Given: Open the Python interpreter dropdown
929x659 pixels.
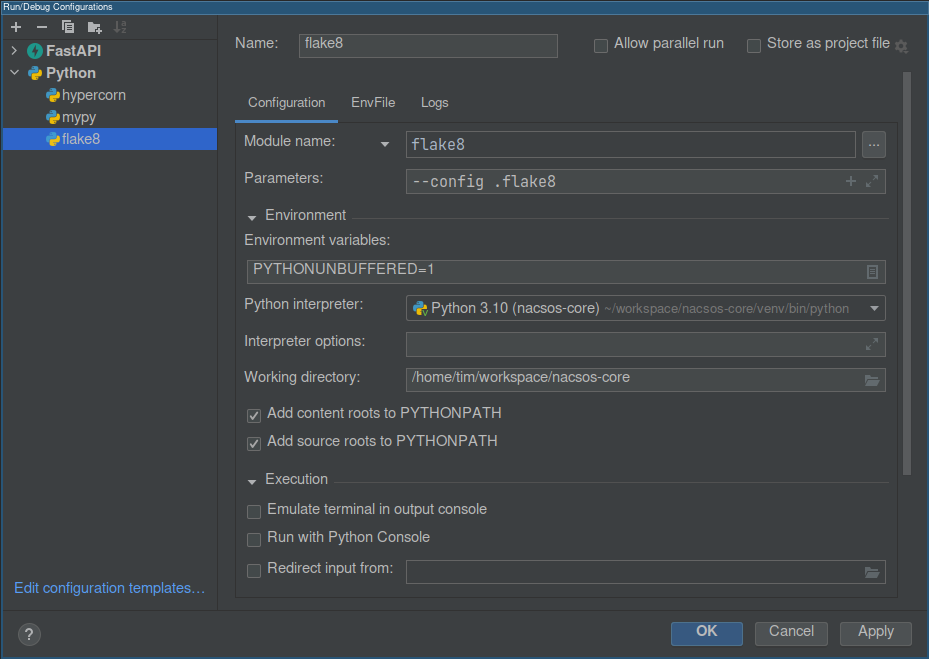Looking at the screenshot, I should 874,309.
